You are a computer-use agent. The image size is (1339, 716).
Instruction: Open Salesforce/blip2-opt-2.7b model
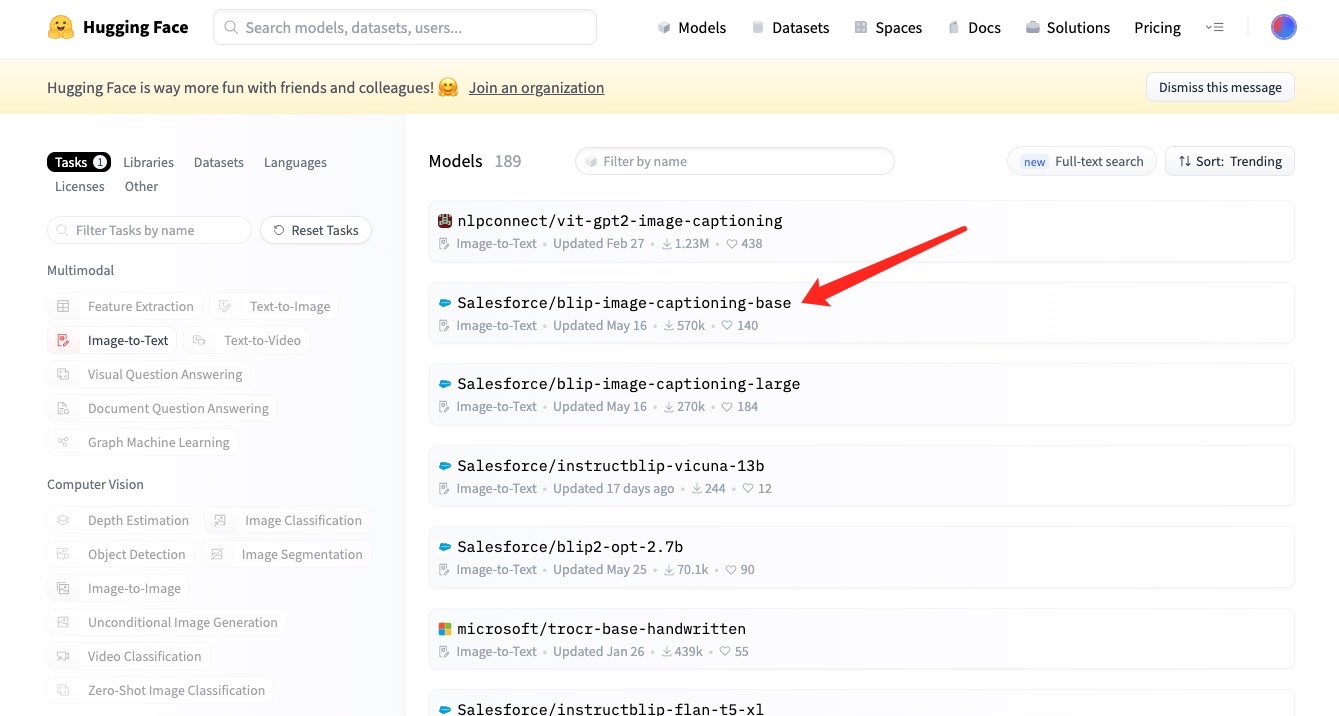[x=861, y=557]
